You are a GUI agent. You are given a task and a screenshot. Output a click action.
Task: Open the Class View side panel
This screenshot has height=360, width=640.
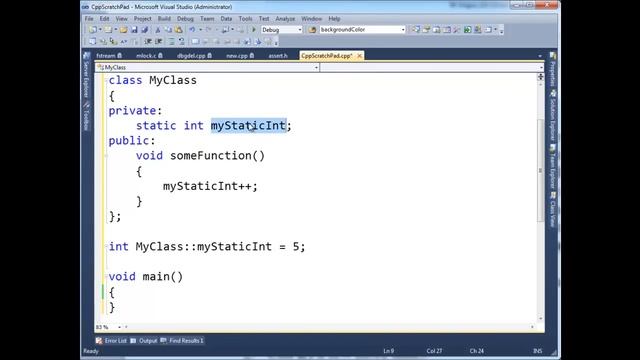point(553,210)
